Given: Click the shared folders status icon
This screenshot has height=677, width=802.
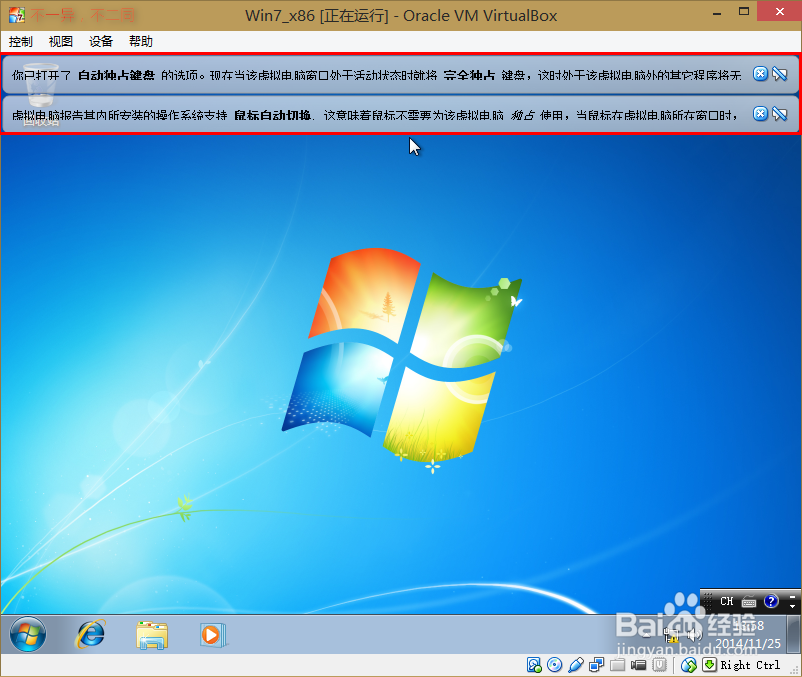Looking at the screenshot, I should [617, 665].
